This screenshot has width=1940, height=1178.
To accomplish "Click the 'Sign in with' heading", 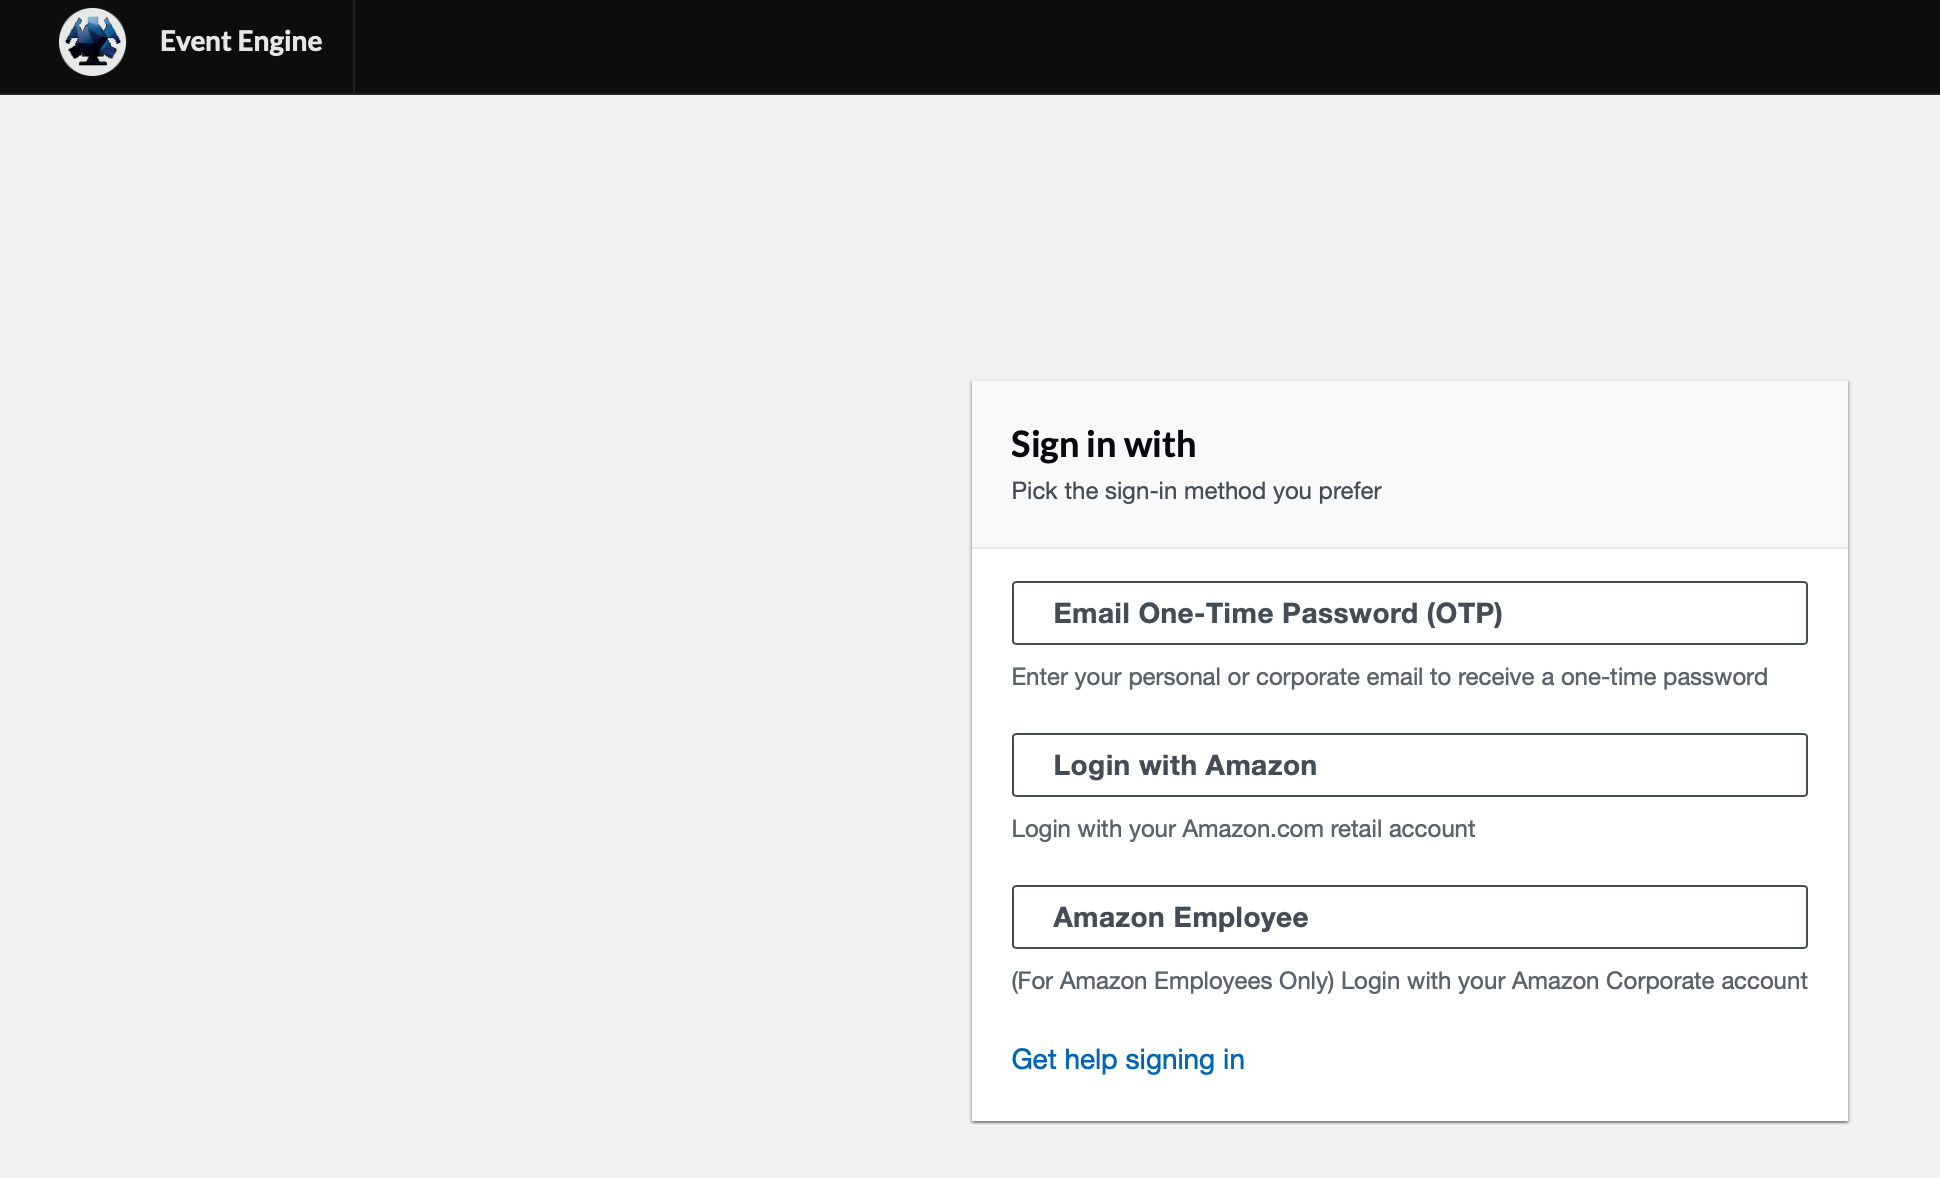I will pyautogui.click(x=1103, y=444).
